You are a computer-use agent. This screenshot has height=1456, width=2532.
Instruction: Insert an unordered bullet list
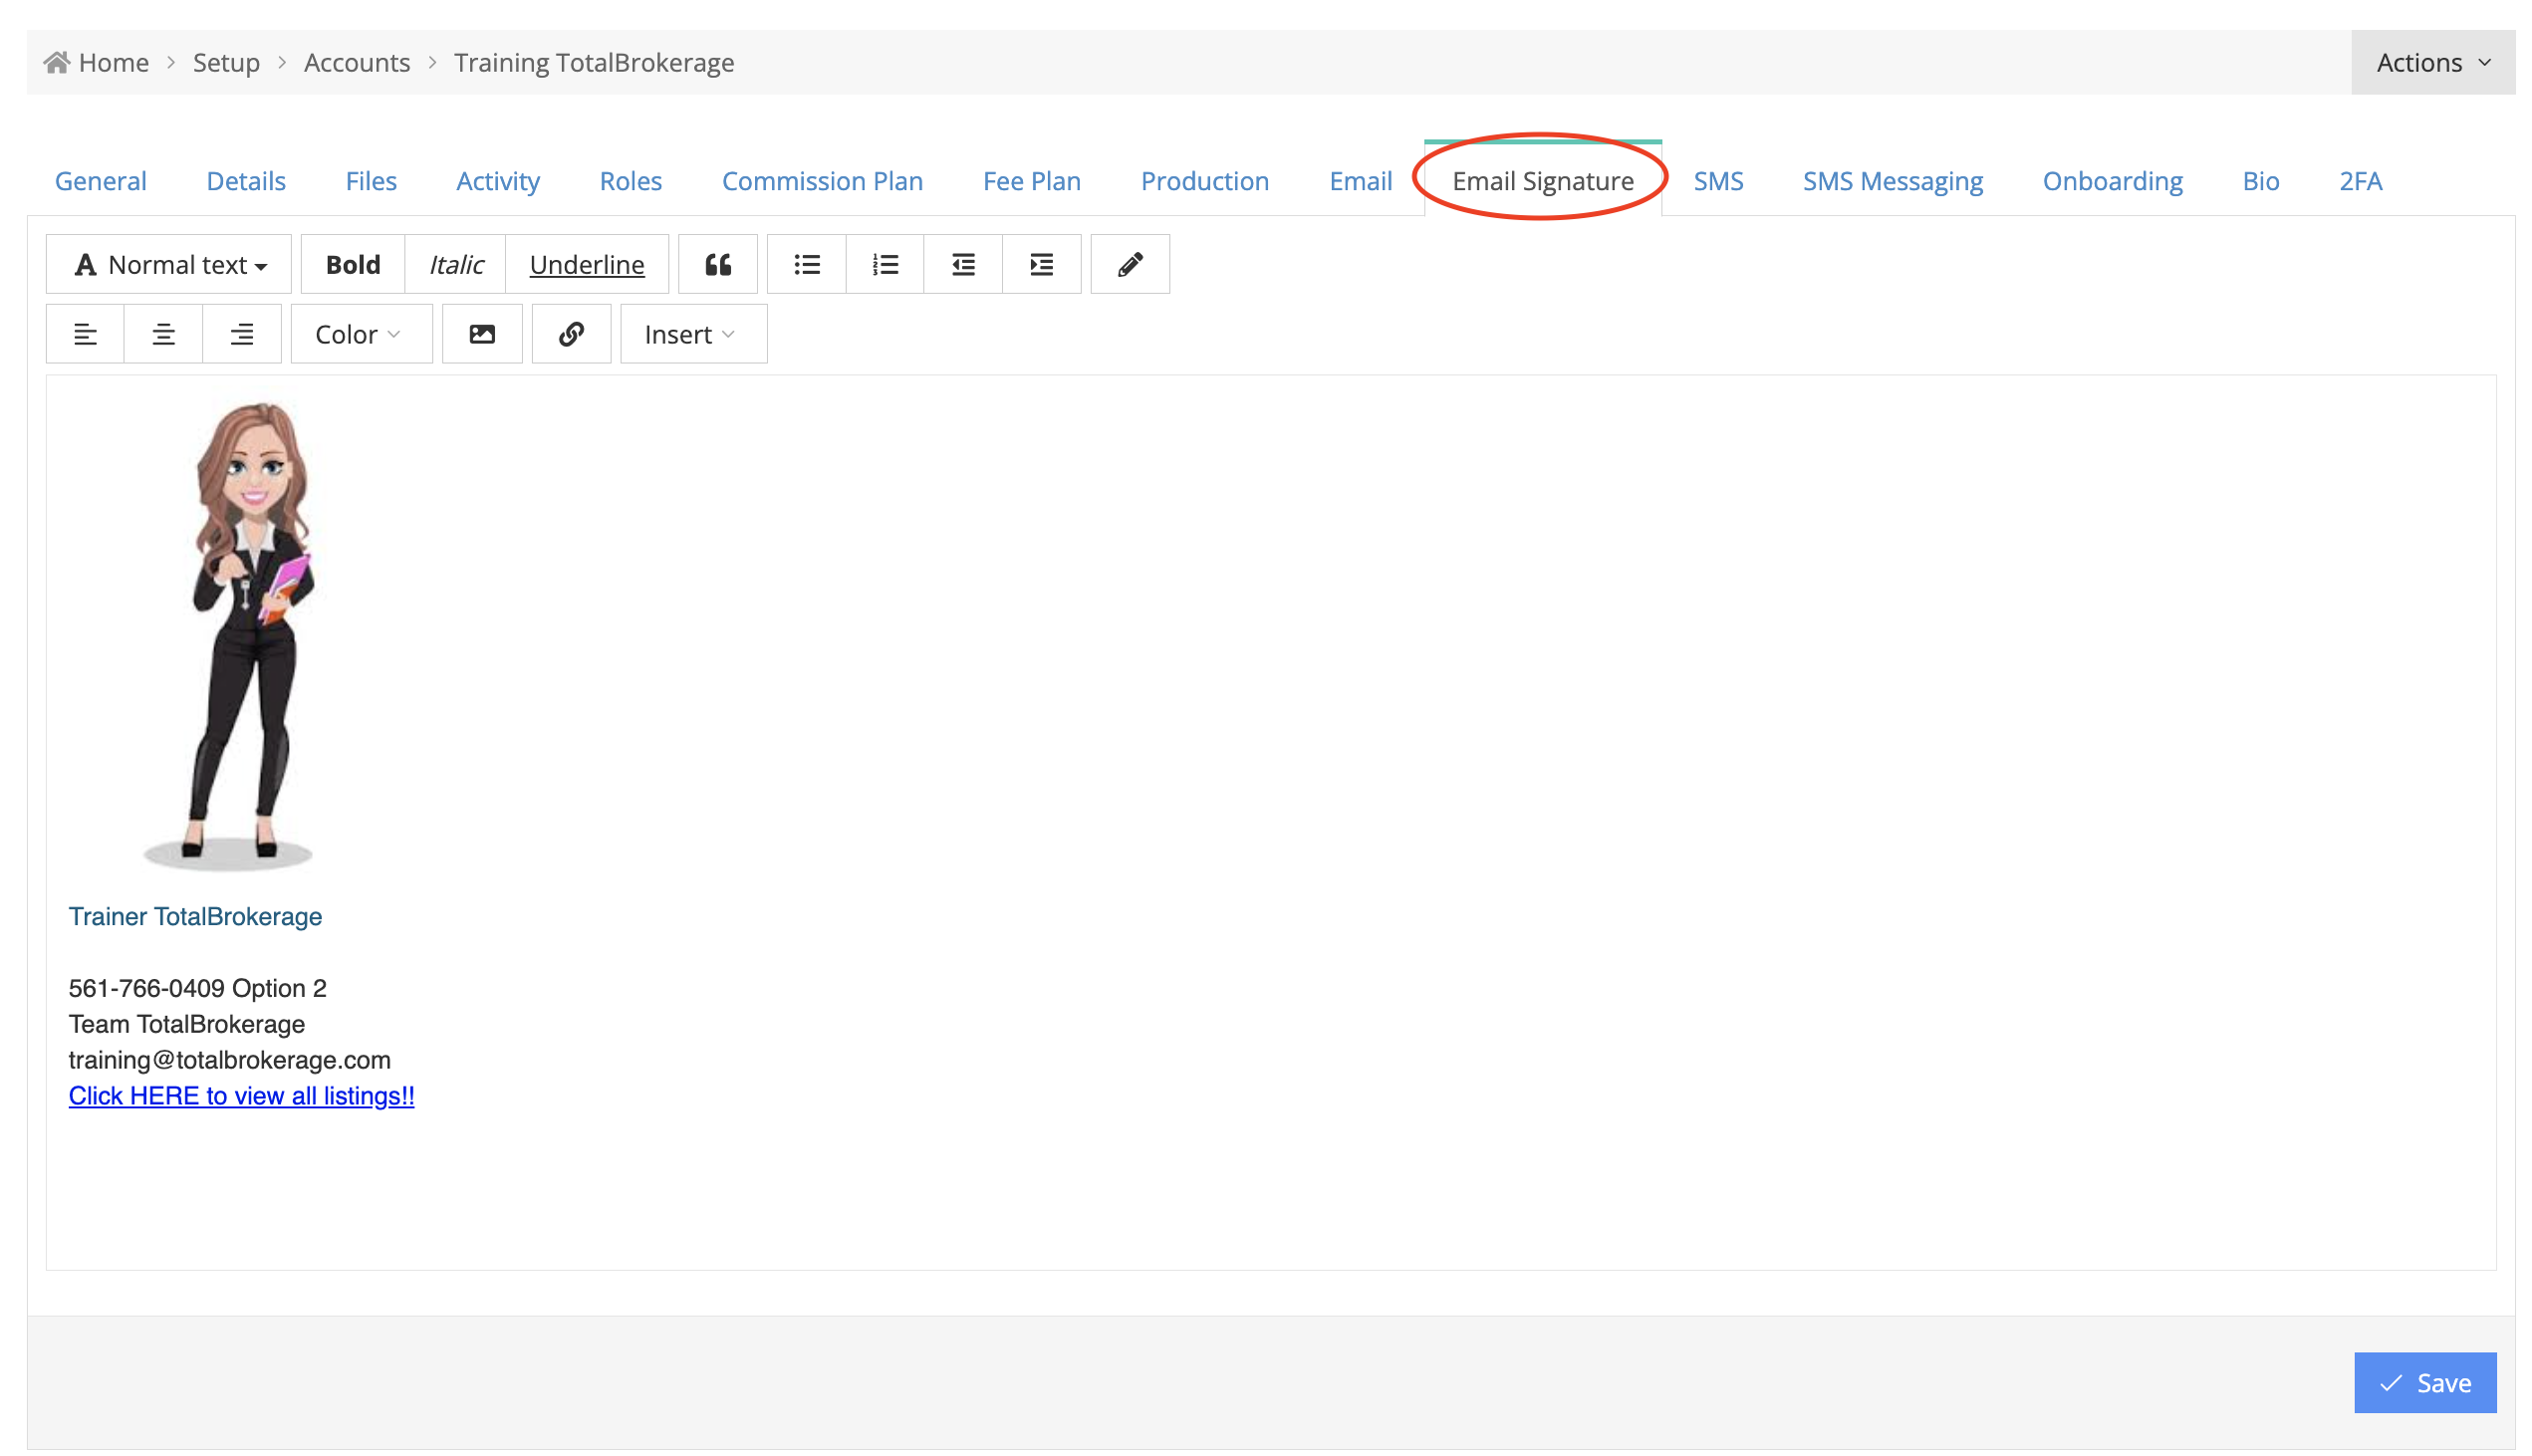click(x=806, y=264)
